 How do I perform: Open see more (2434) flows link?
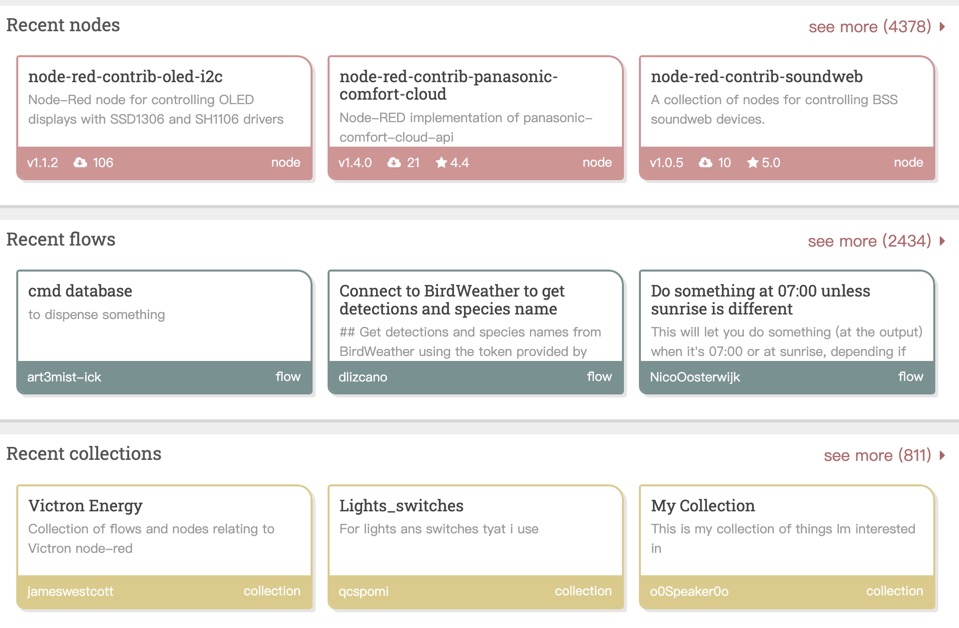click(x=869, y=241)
